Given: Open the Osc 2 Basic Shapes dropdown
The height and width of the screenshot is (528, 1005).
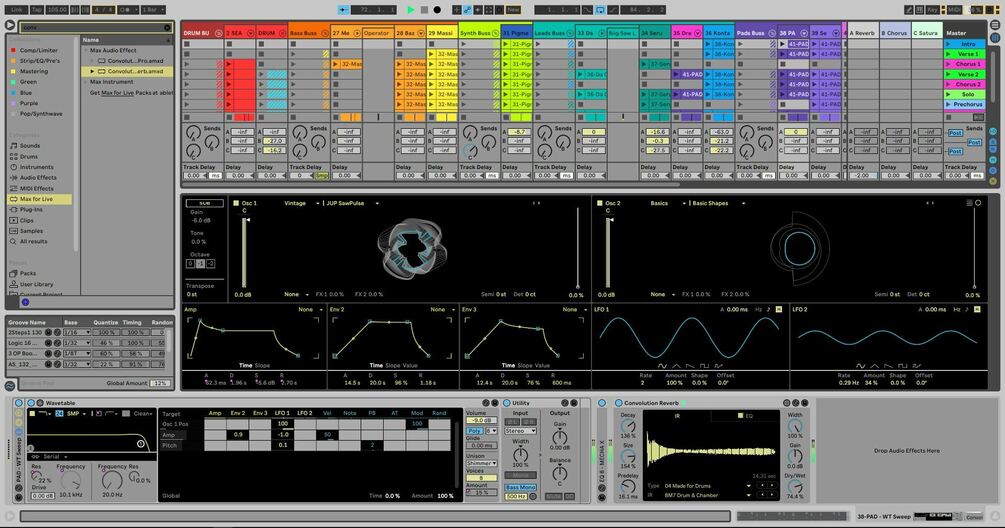Looking at the screenshot, I should [717, 203].
